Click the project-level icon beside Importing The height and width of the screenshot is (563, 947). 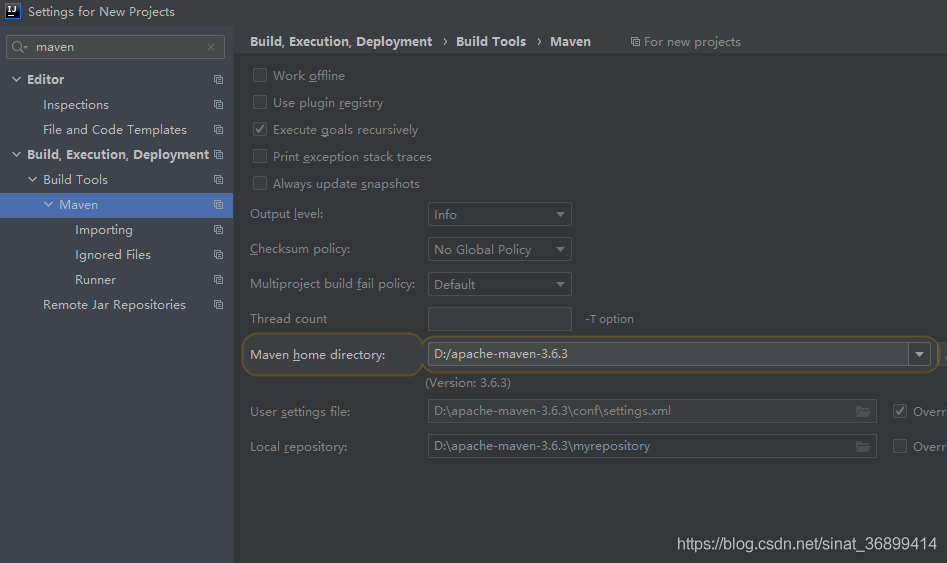[x=219, y=230]
